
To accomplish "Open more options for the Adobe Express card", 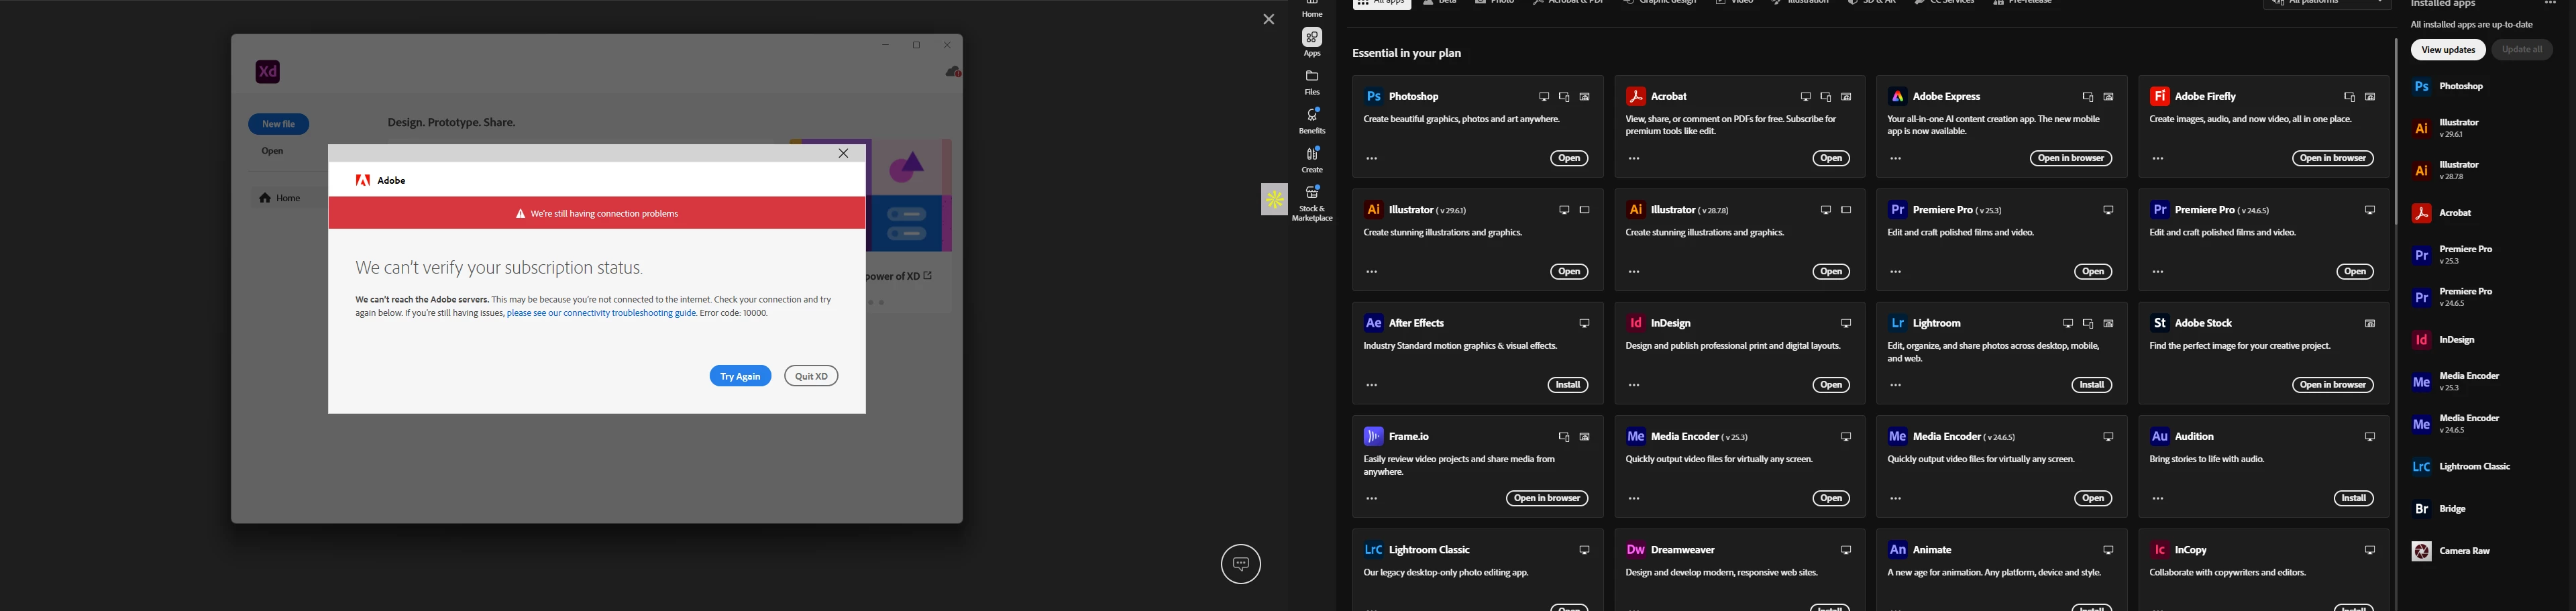I will 1896,159.
